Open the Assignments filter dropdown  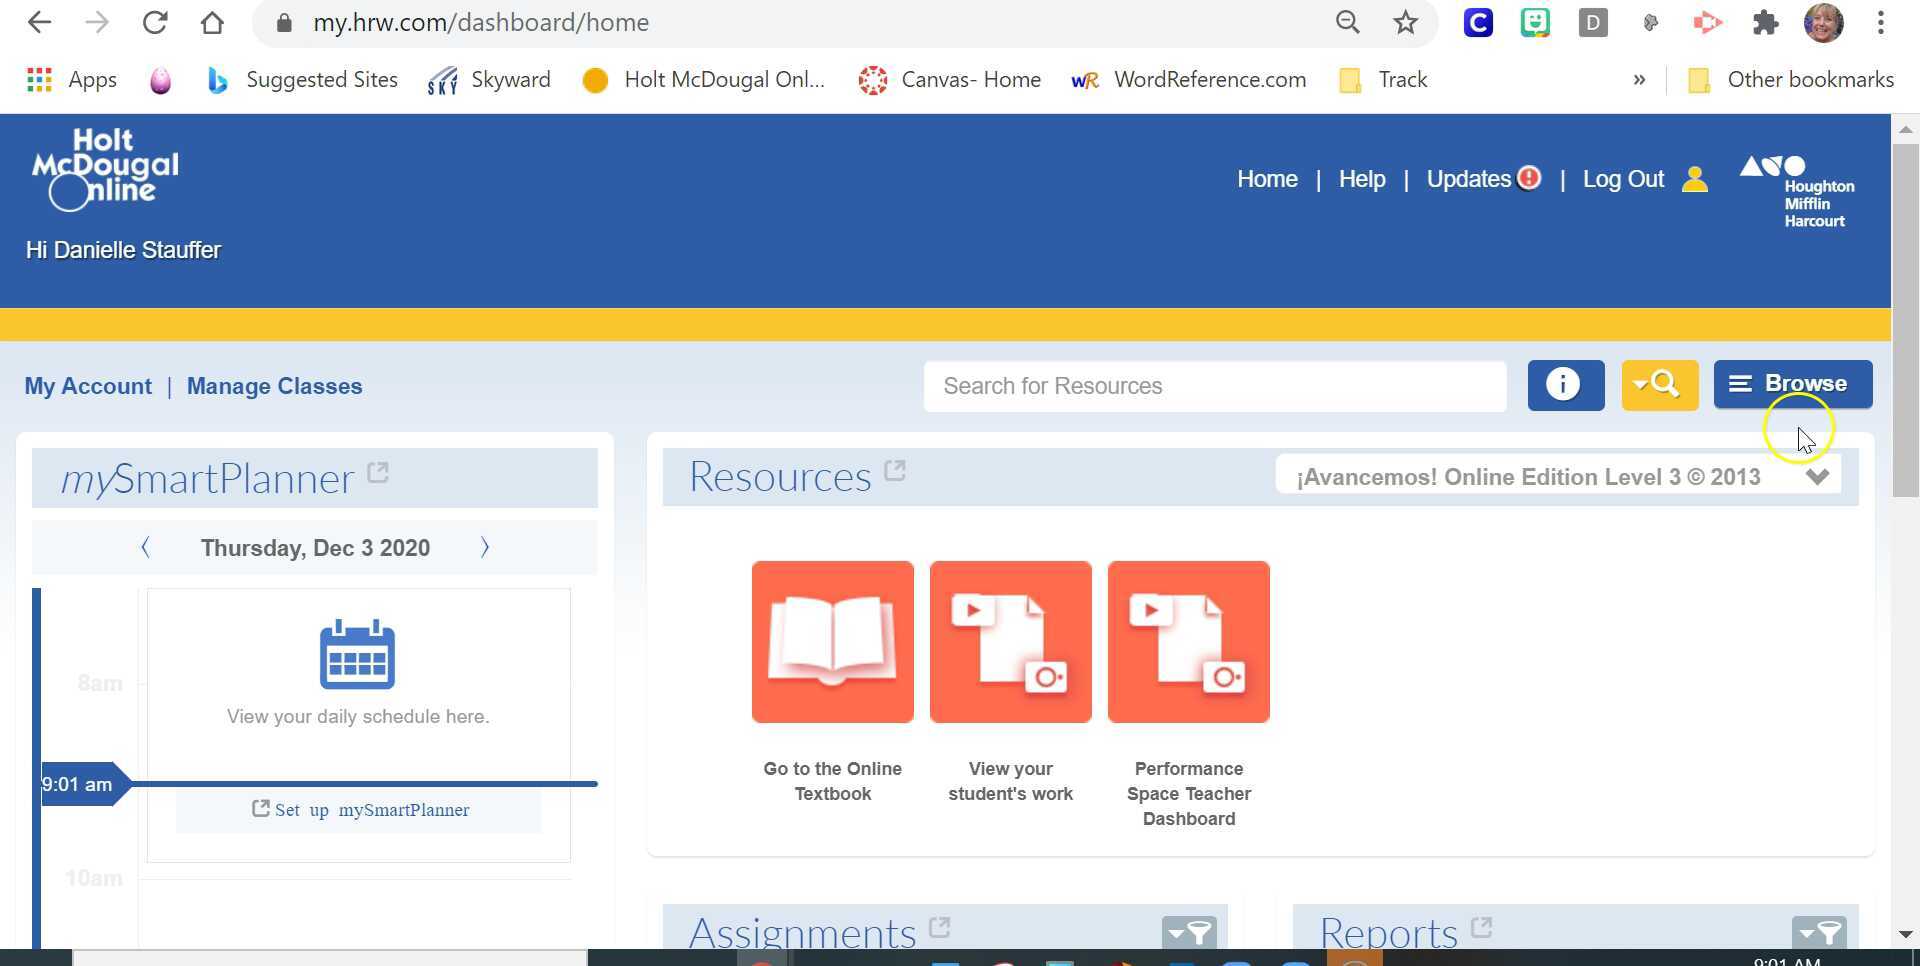(1189, 934)
